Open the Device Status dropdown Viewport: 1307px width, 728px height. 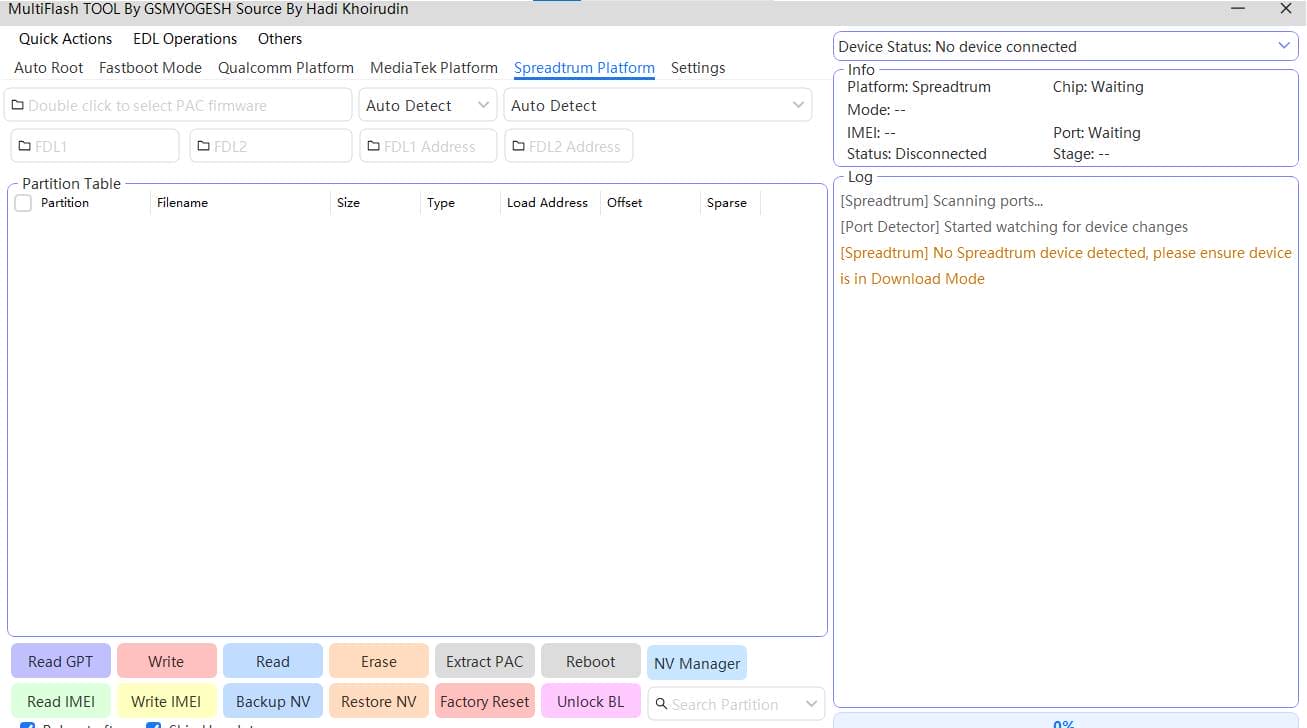point(1282,46)
